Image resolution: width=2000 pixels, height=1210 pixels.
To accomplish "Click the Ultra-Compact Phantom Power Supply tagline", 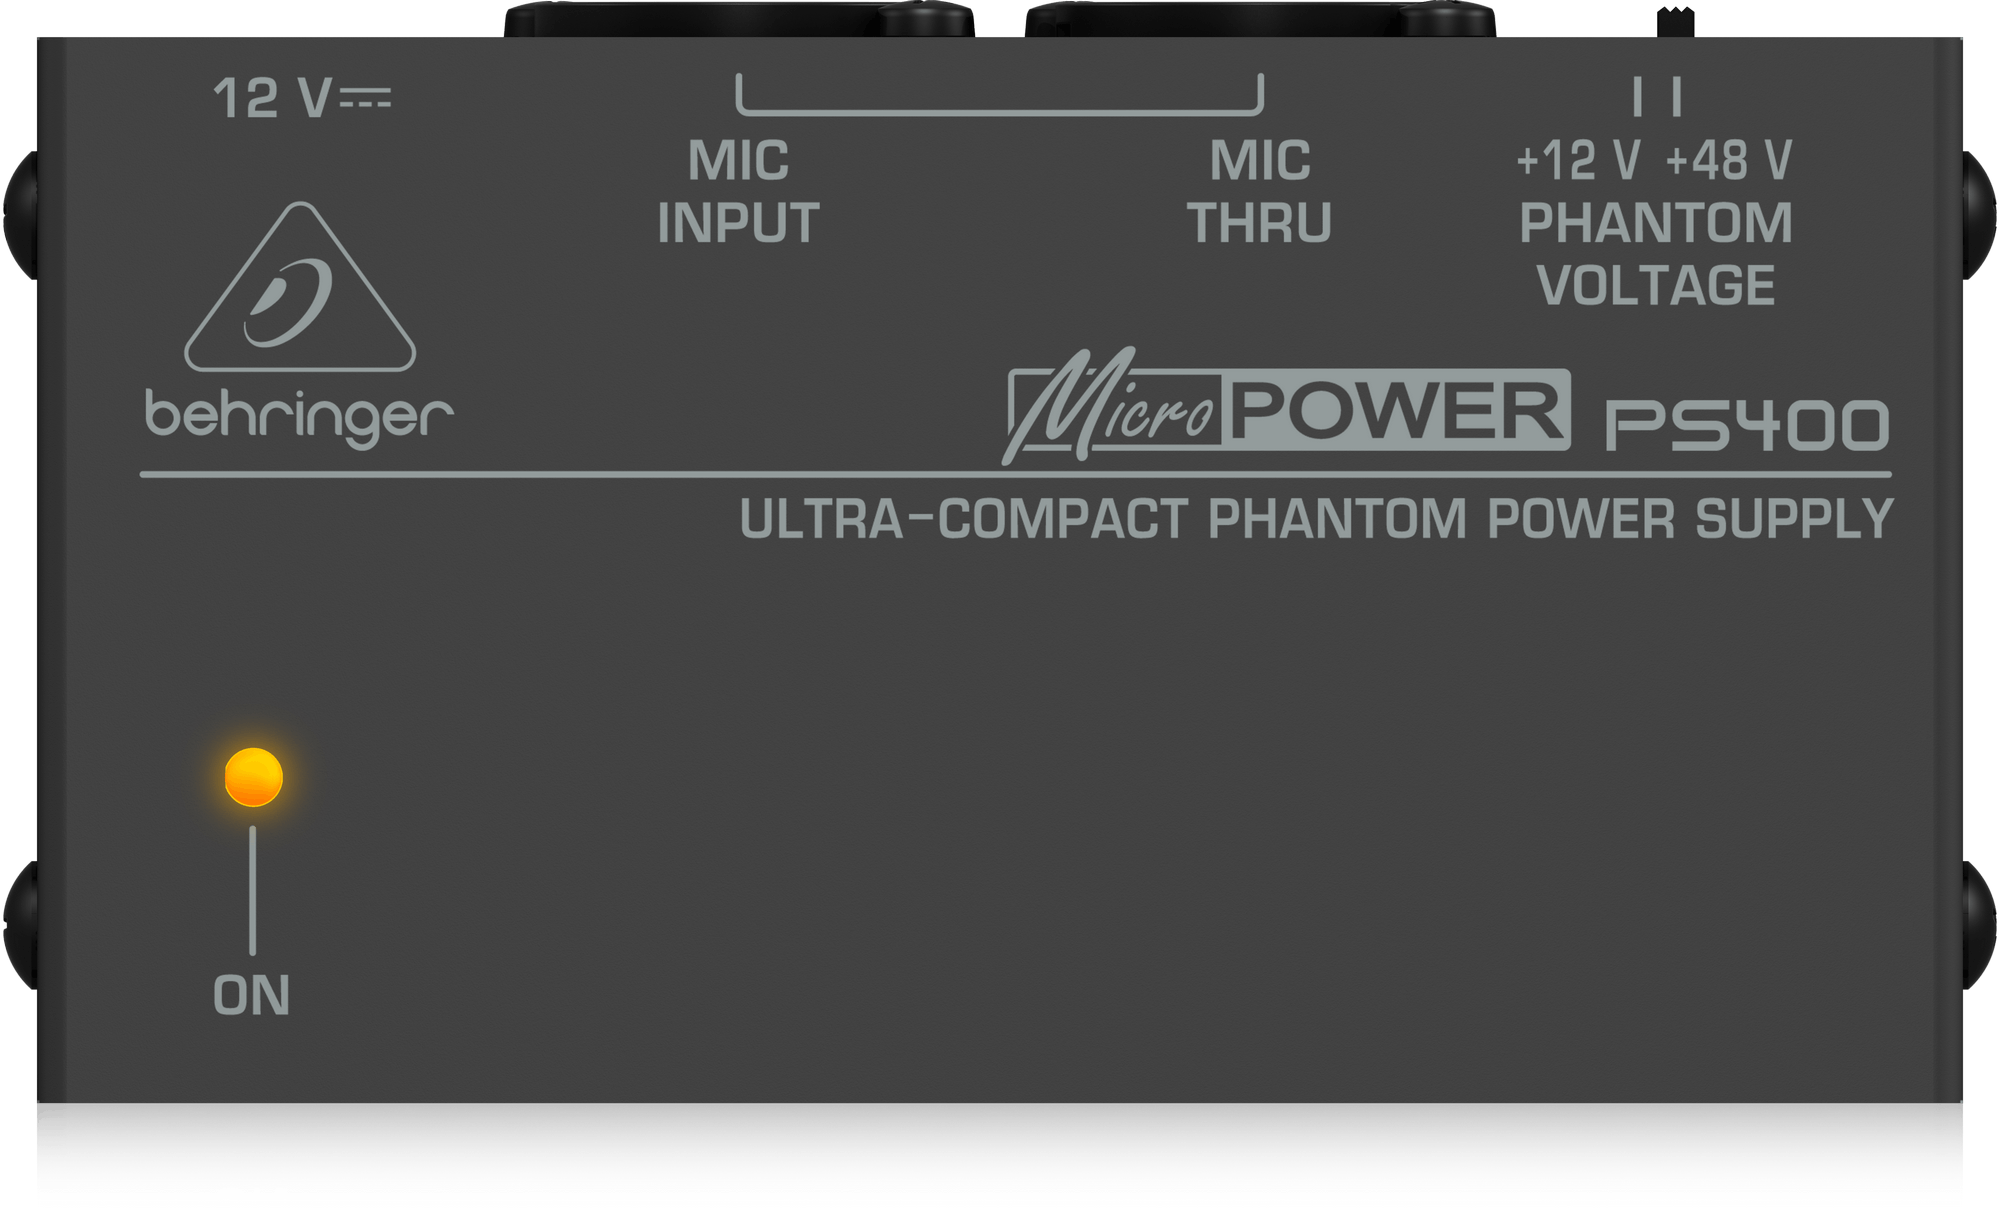I will tap(1317, 519).
